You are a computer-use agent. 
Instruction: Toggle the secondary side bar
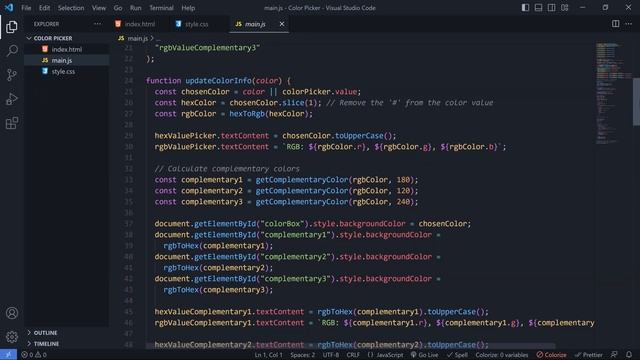551,8
